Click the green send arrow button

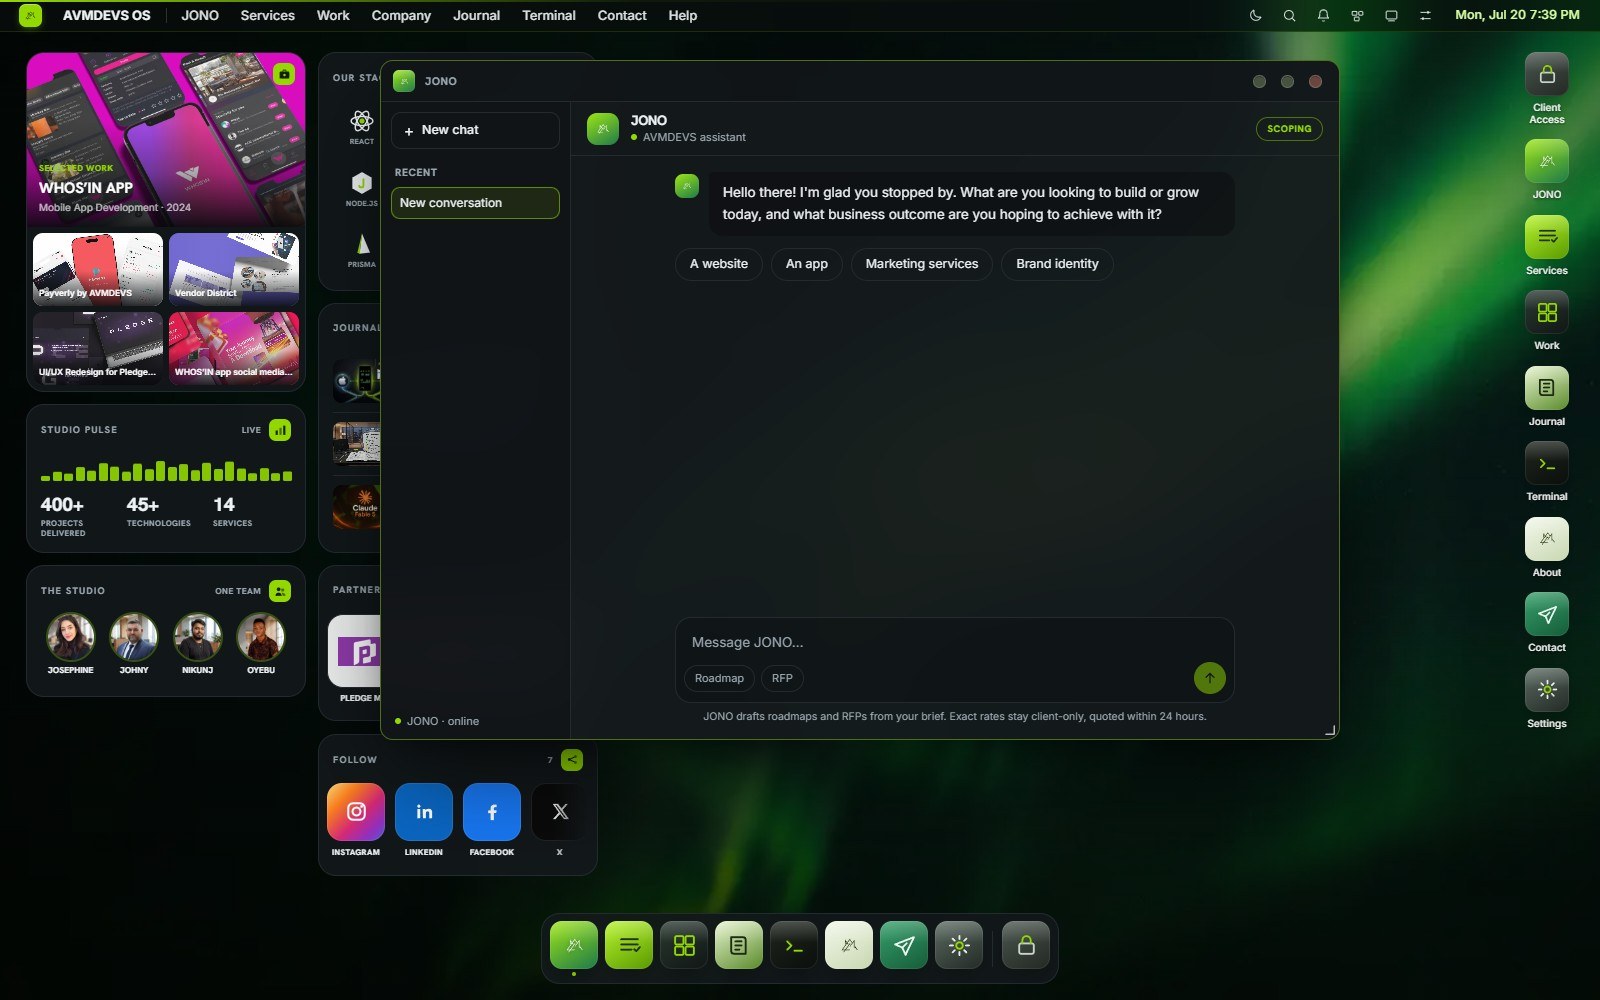[x=1209, y=678]
